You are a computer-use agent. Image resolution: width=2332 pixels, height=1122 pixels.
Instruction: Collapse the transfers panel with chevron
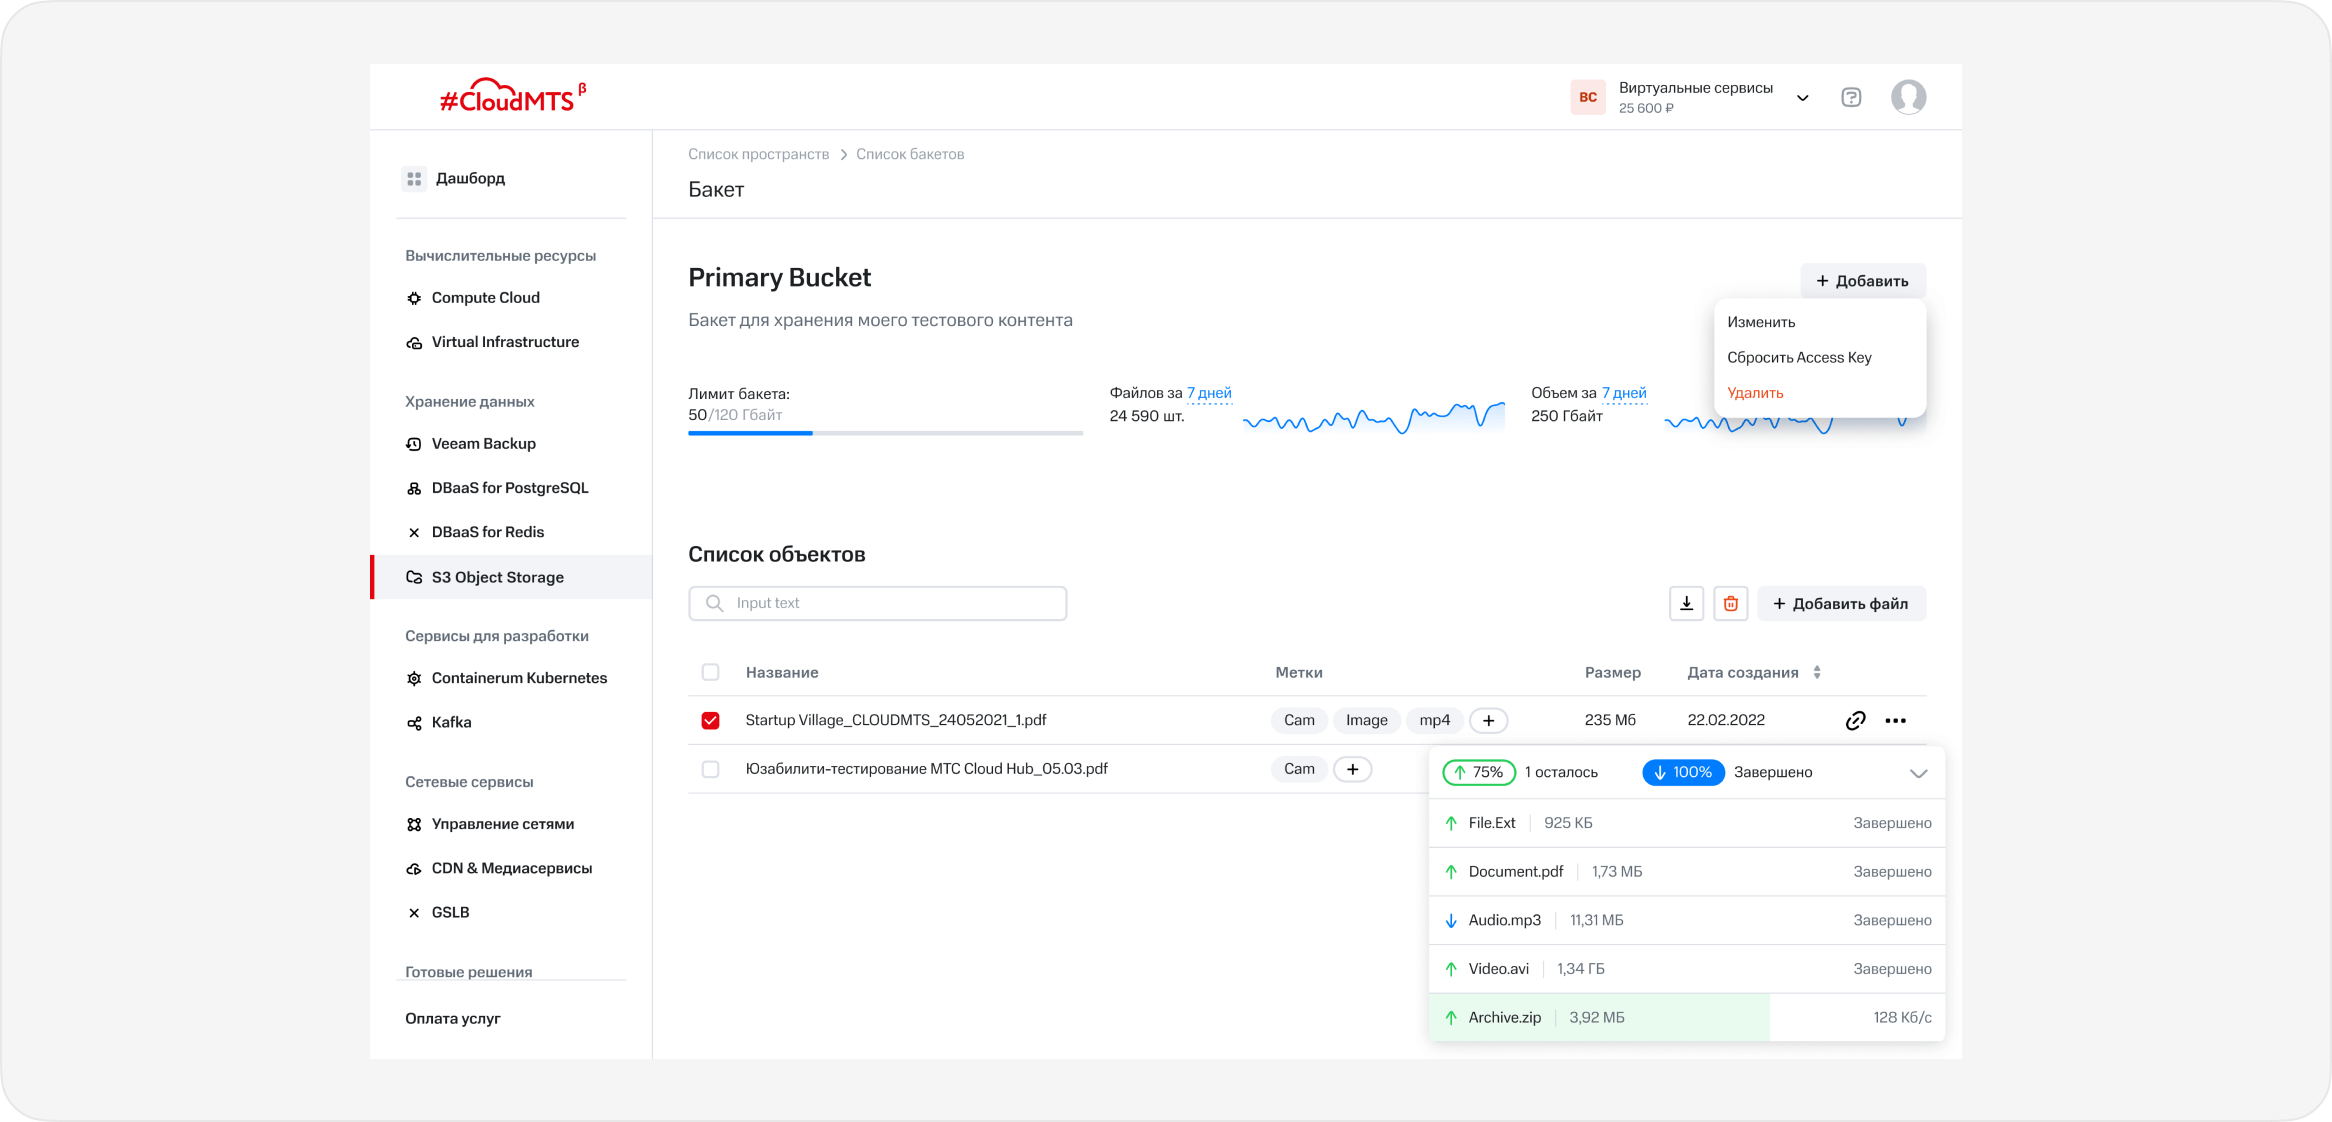(x=1918, y=773)
